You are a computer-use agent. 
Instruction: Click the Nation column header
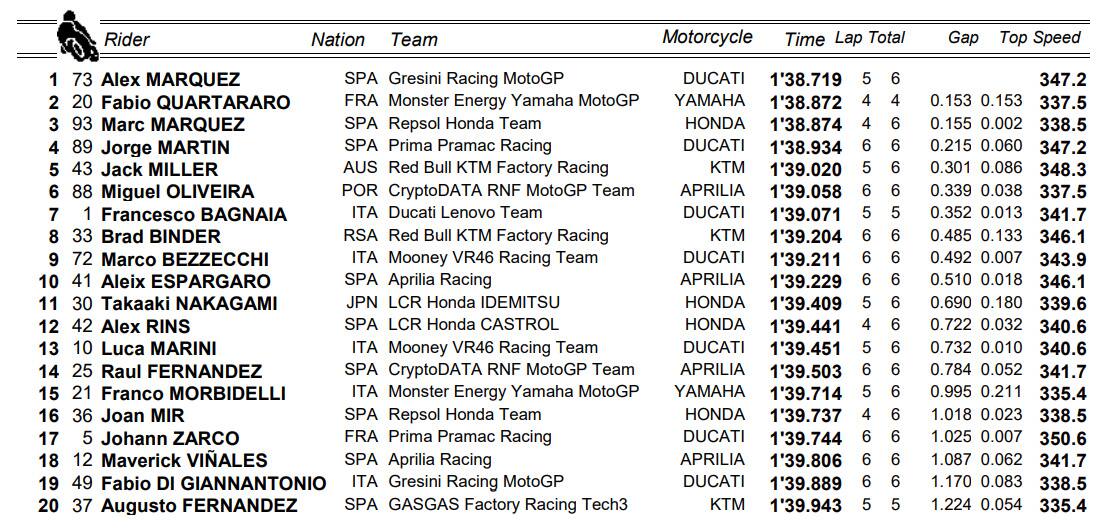click(x=338, y=40)
